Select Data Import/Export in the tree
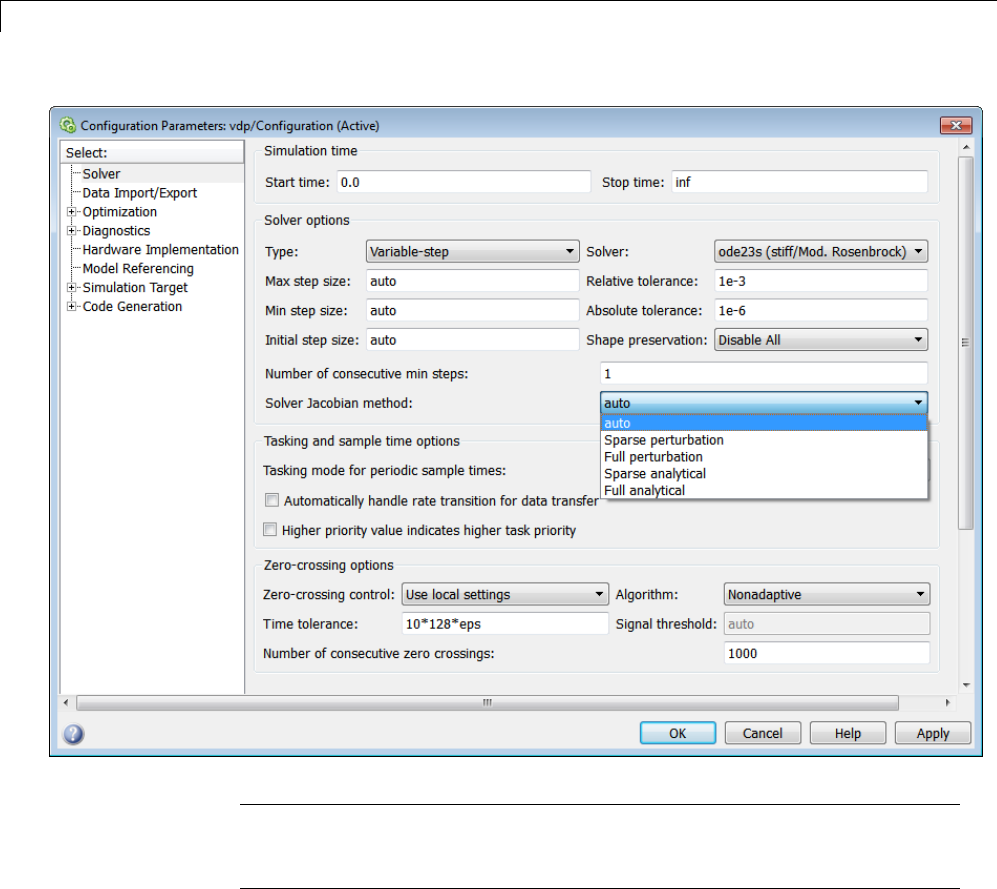This screenshot has height=889, width=997. [140, 193]
